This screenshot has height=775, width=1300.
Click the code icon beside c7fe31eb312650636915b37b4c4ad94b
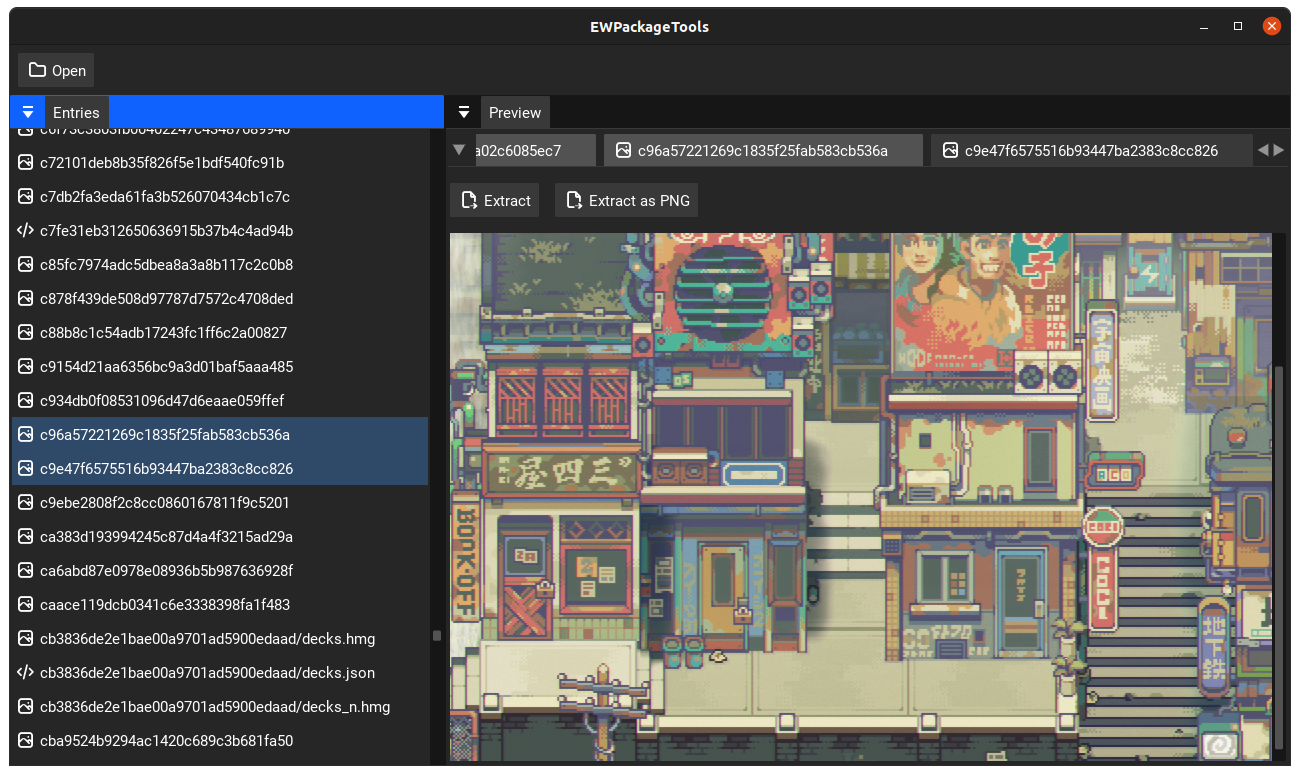click(26, 230)
